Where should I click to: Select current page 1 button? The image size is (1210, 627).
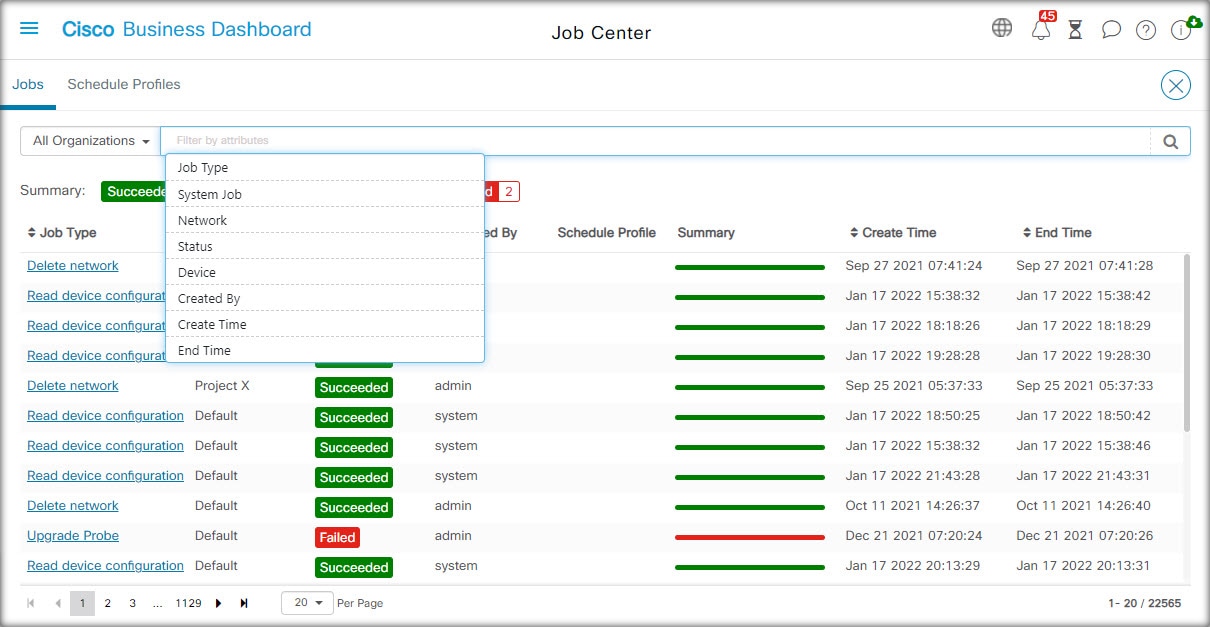click(x=82, y=603)
